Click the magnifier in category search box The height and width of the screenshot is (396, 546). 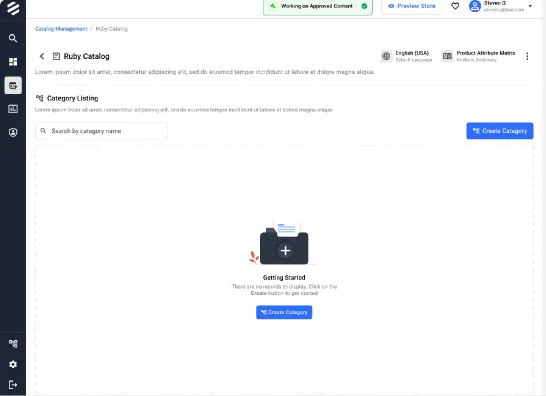(x=43, y=131)
